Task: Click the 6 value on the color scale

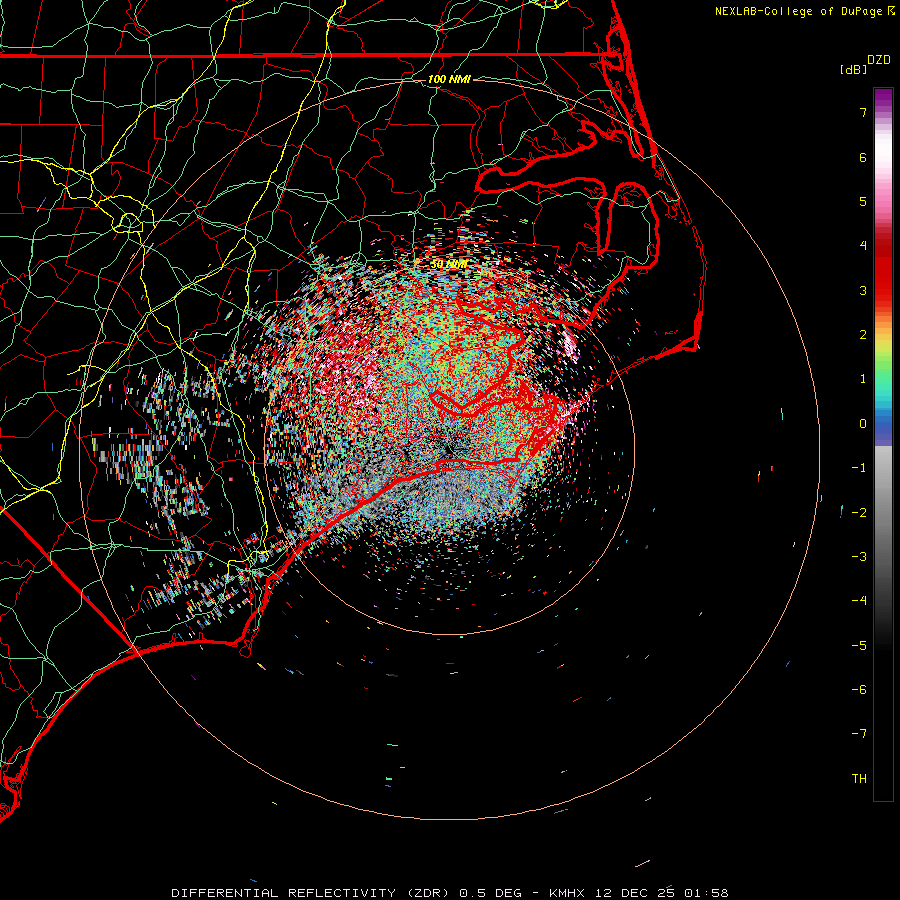Action: pyautogui.click(x=863, y=157)
